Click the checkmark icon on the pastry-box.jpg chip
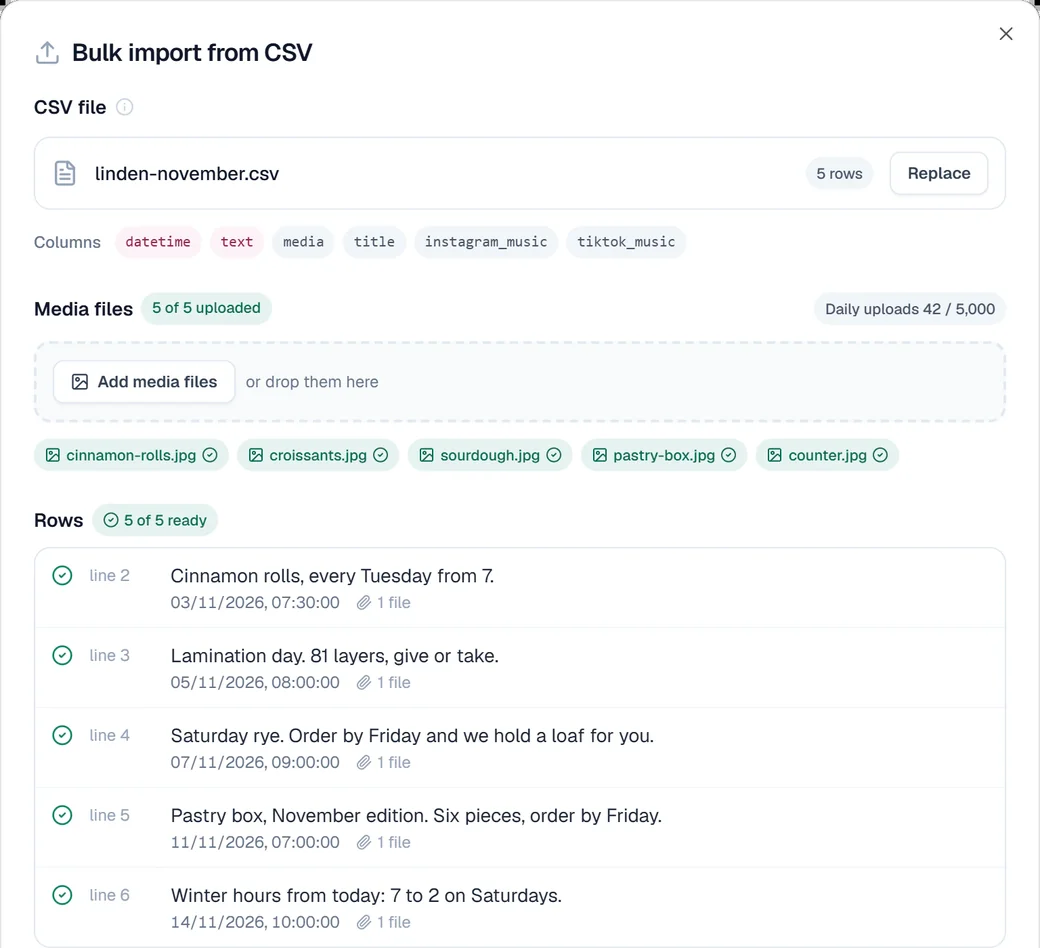The width and height of the screenshot is (1040, 948). [729, 455]
